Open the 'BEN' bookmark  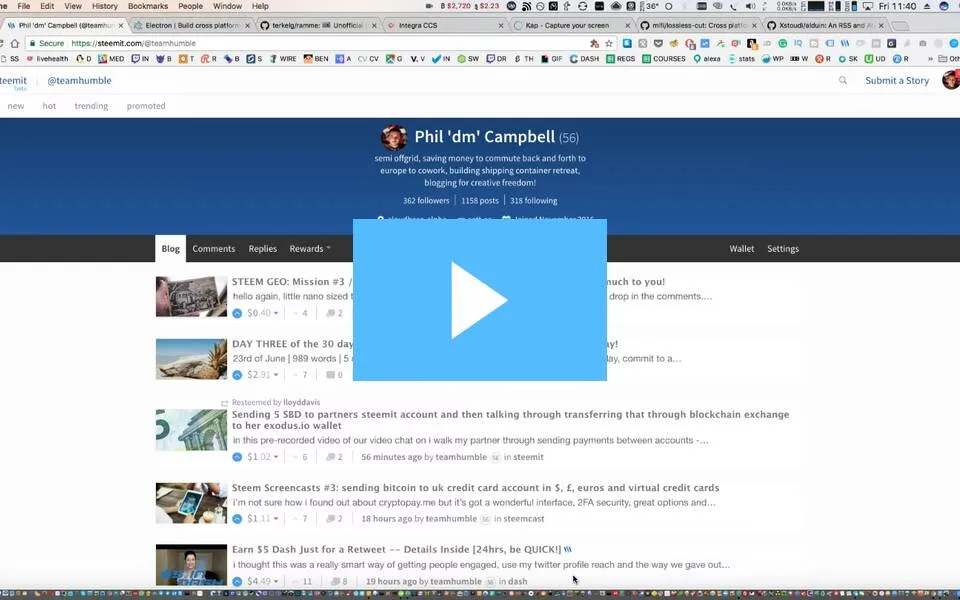coord(317,59)
